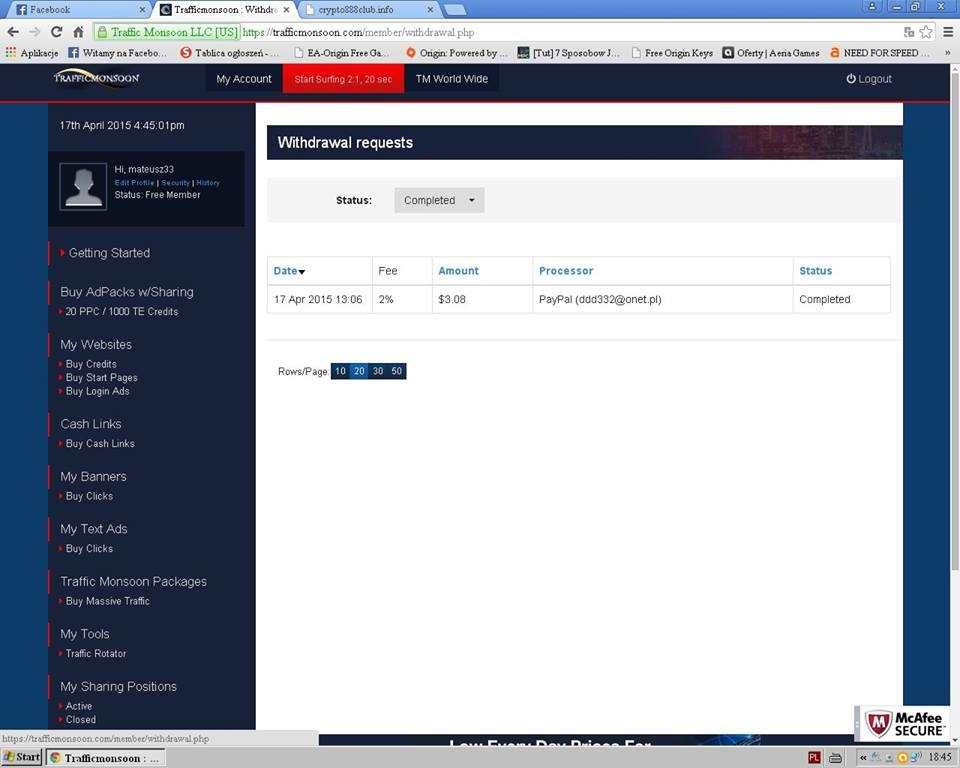Log out using the Logout link
The height and width of the screenshot is (768, 960).
click(x=868, y=79)
